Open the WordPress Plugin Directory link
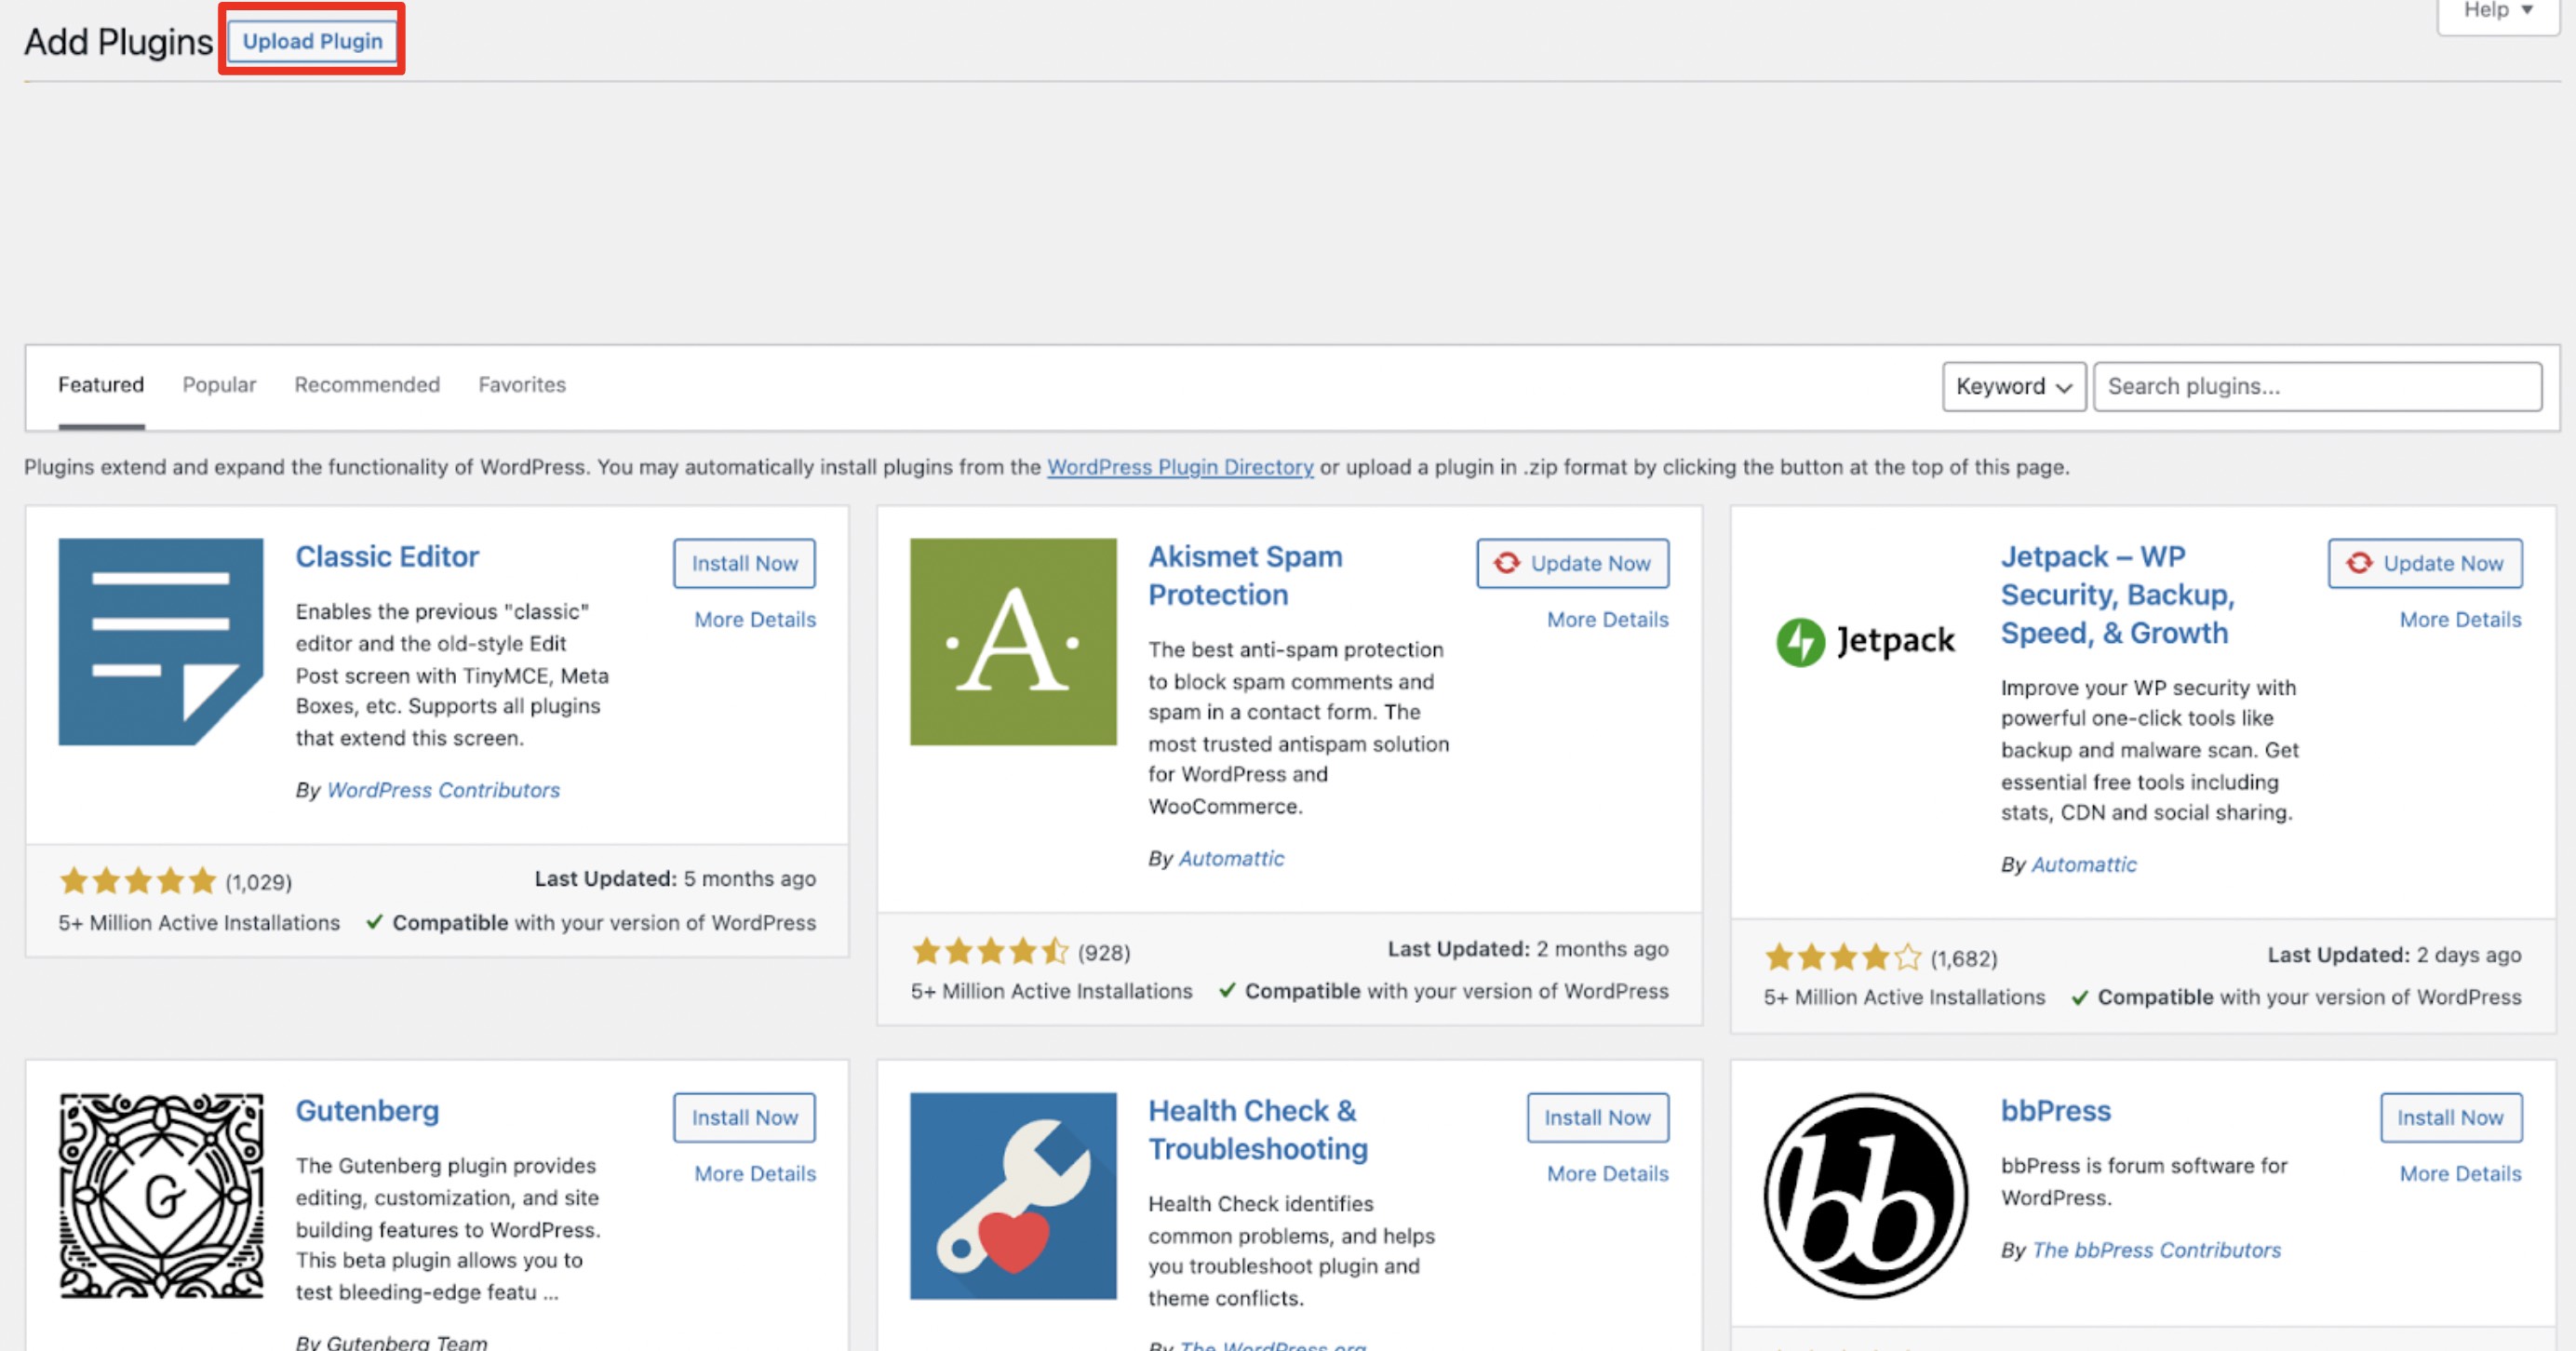Image resolution: width=2576 pixels, height=1351 pixels. tap(1180, 467)
